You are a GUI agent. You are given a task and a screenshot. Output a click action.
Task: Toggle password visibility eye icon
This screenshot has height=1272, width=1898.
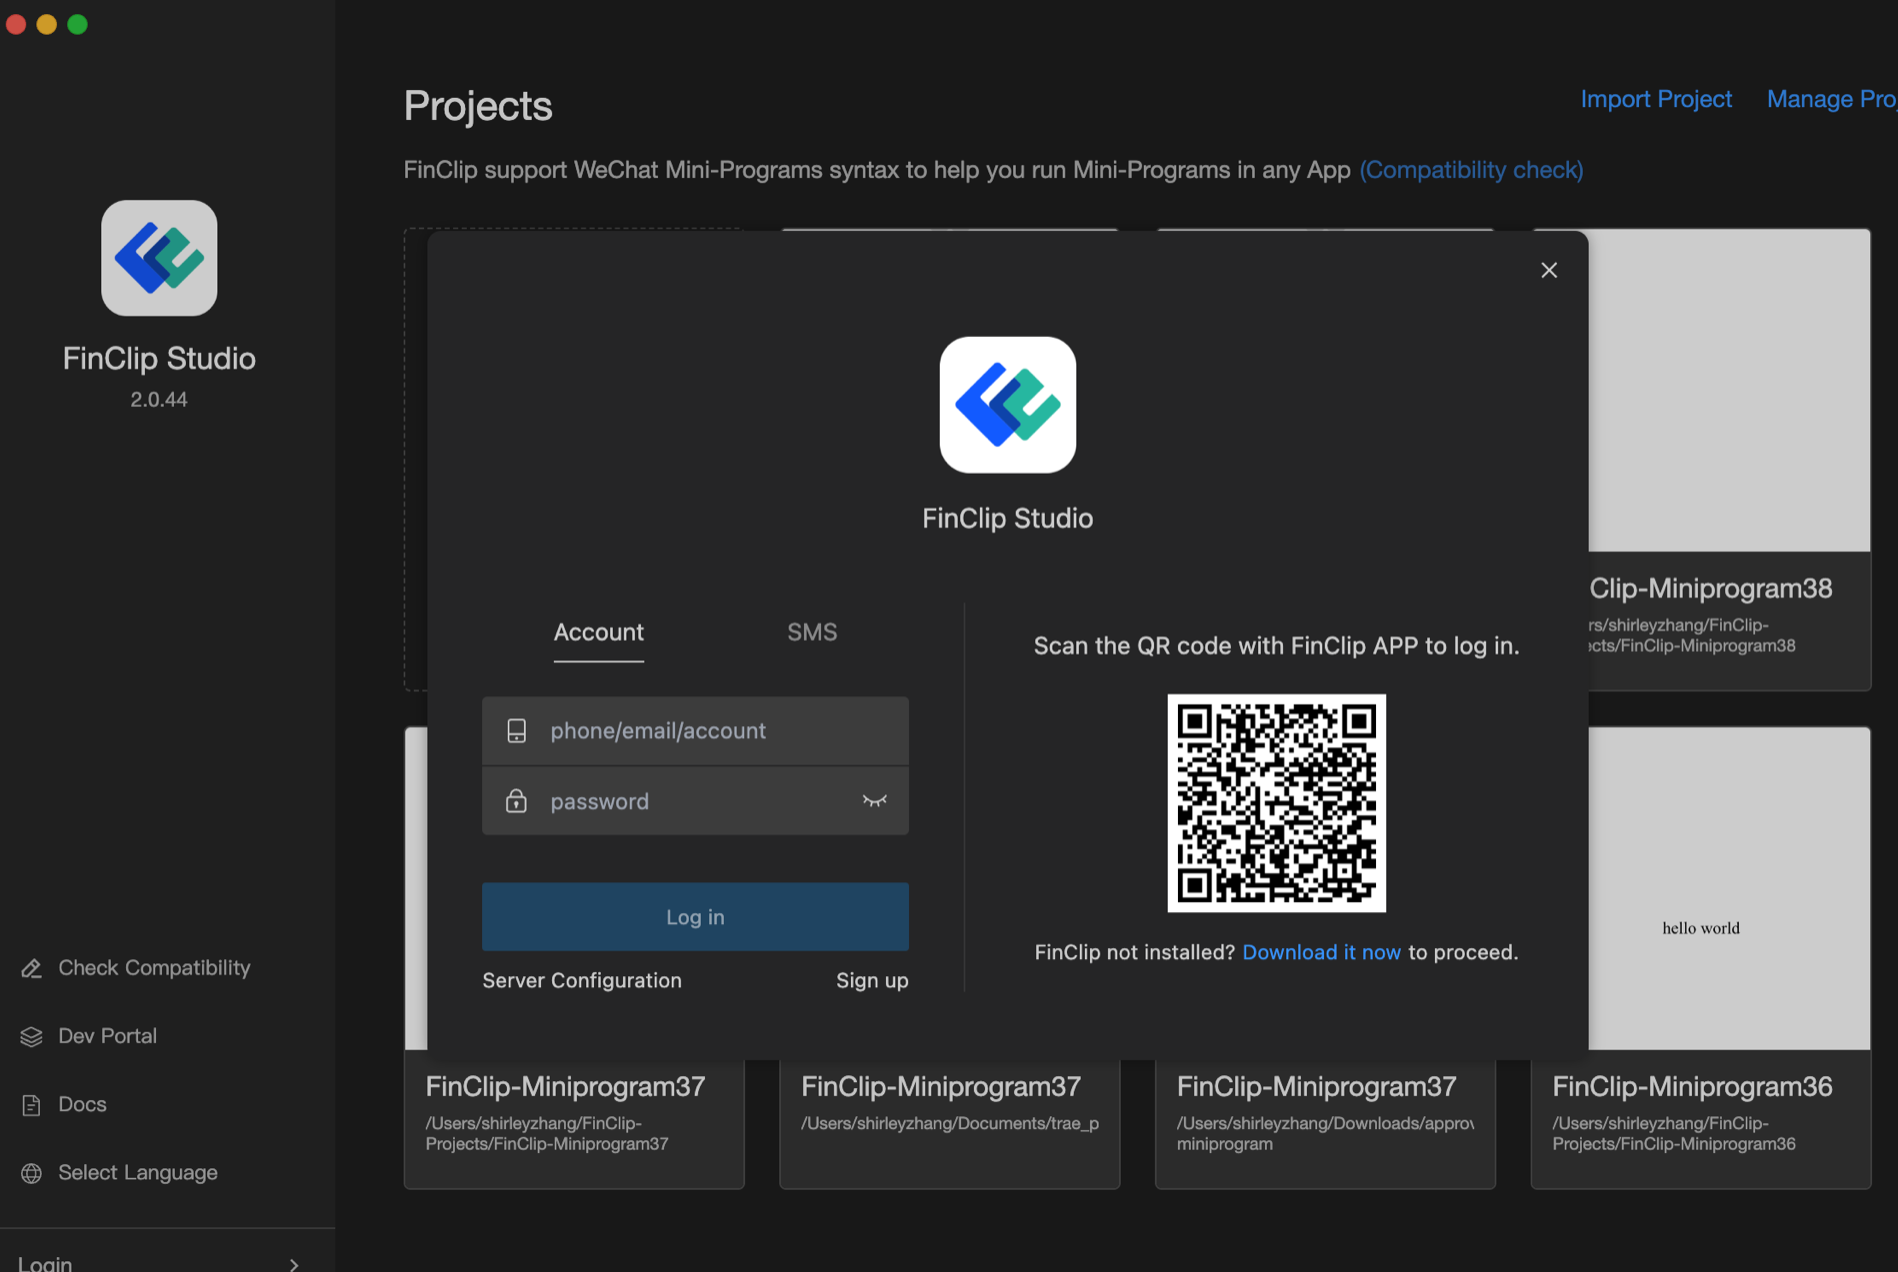pos(874,801)
